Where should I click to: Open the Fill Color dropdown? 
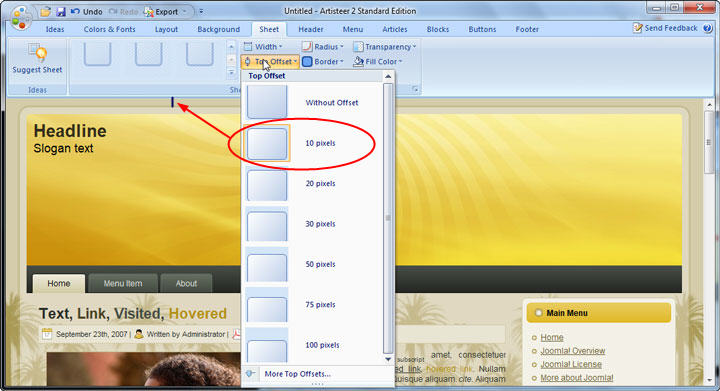point(378,61)
